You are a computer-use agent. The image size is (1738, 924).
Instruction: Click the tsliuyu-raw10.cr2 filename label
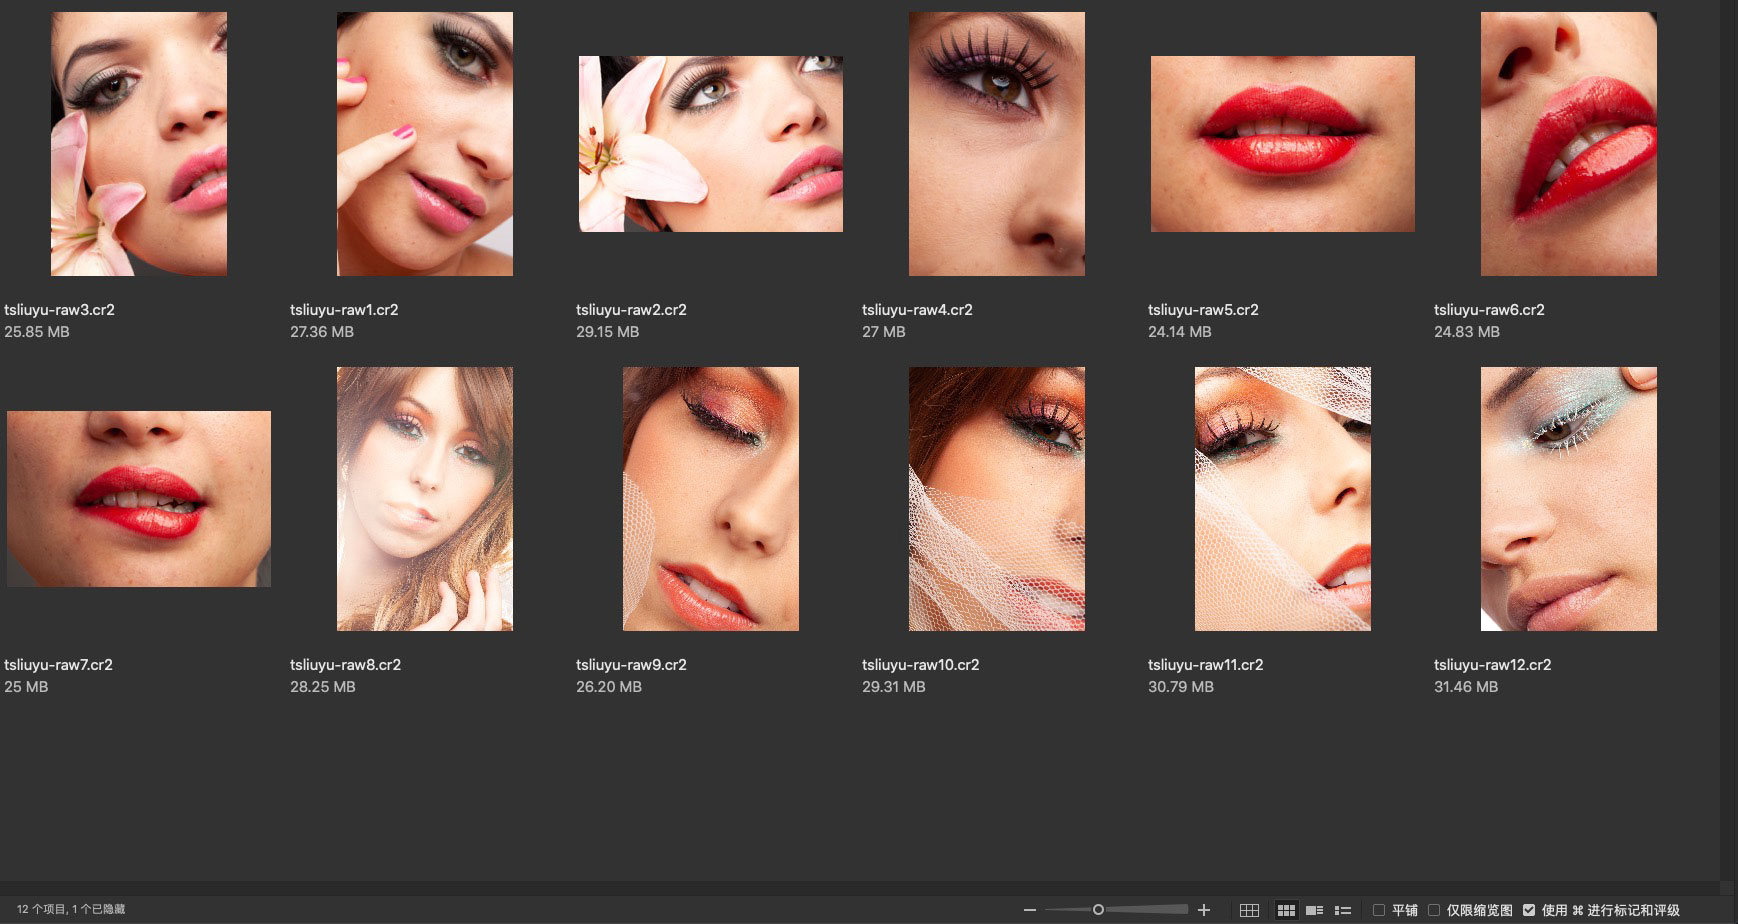point(920,665)
